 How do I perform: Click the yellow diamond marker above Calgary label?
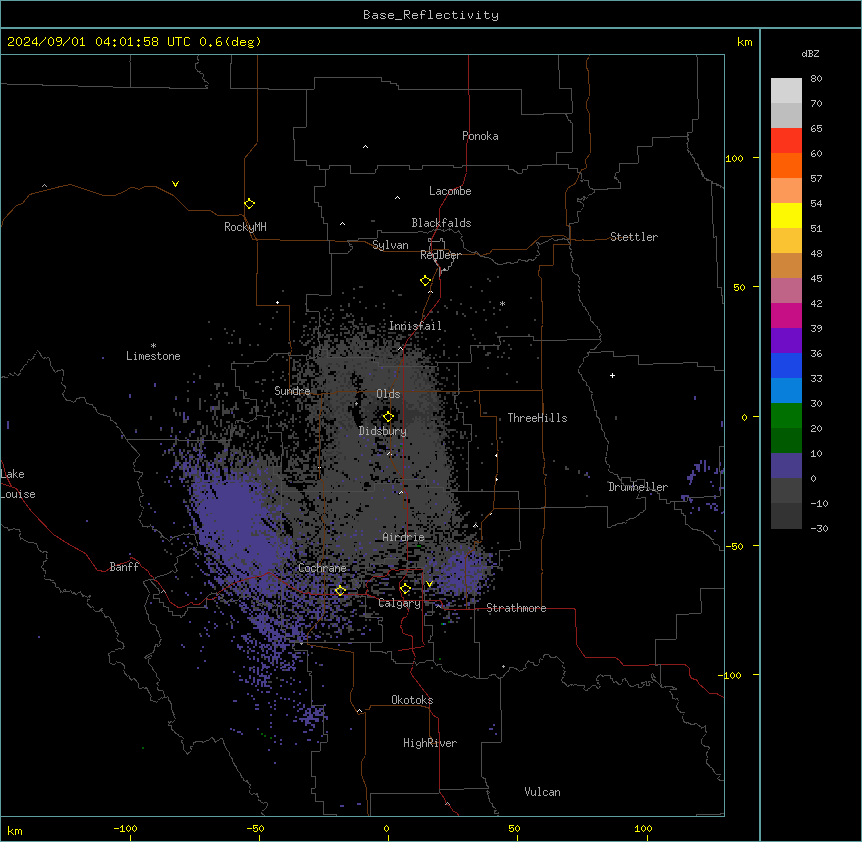405,589
